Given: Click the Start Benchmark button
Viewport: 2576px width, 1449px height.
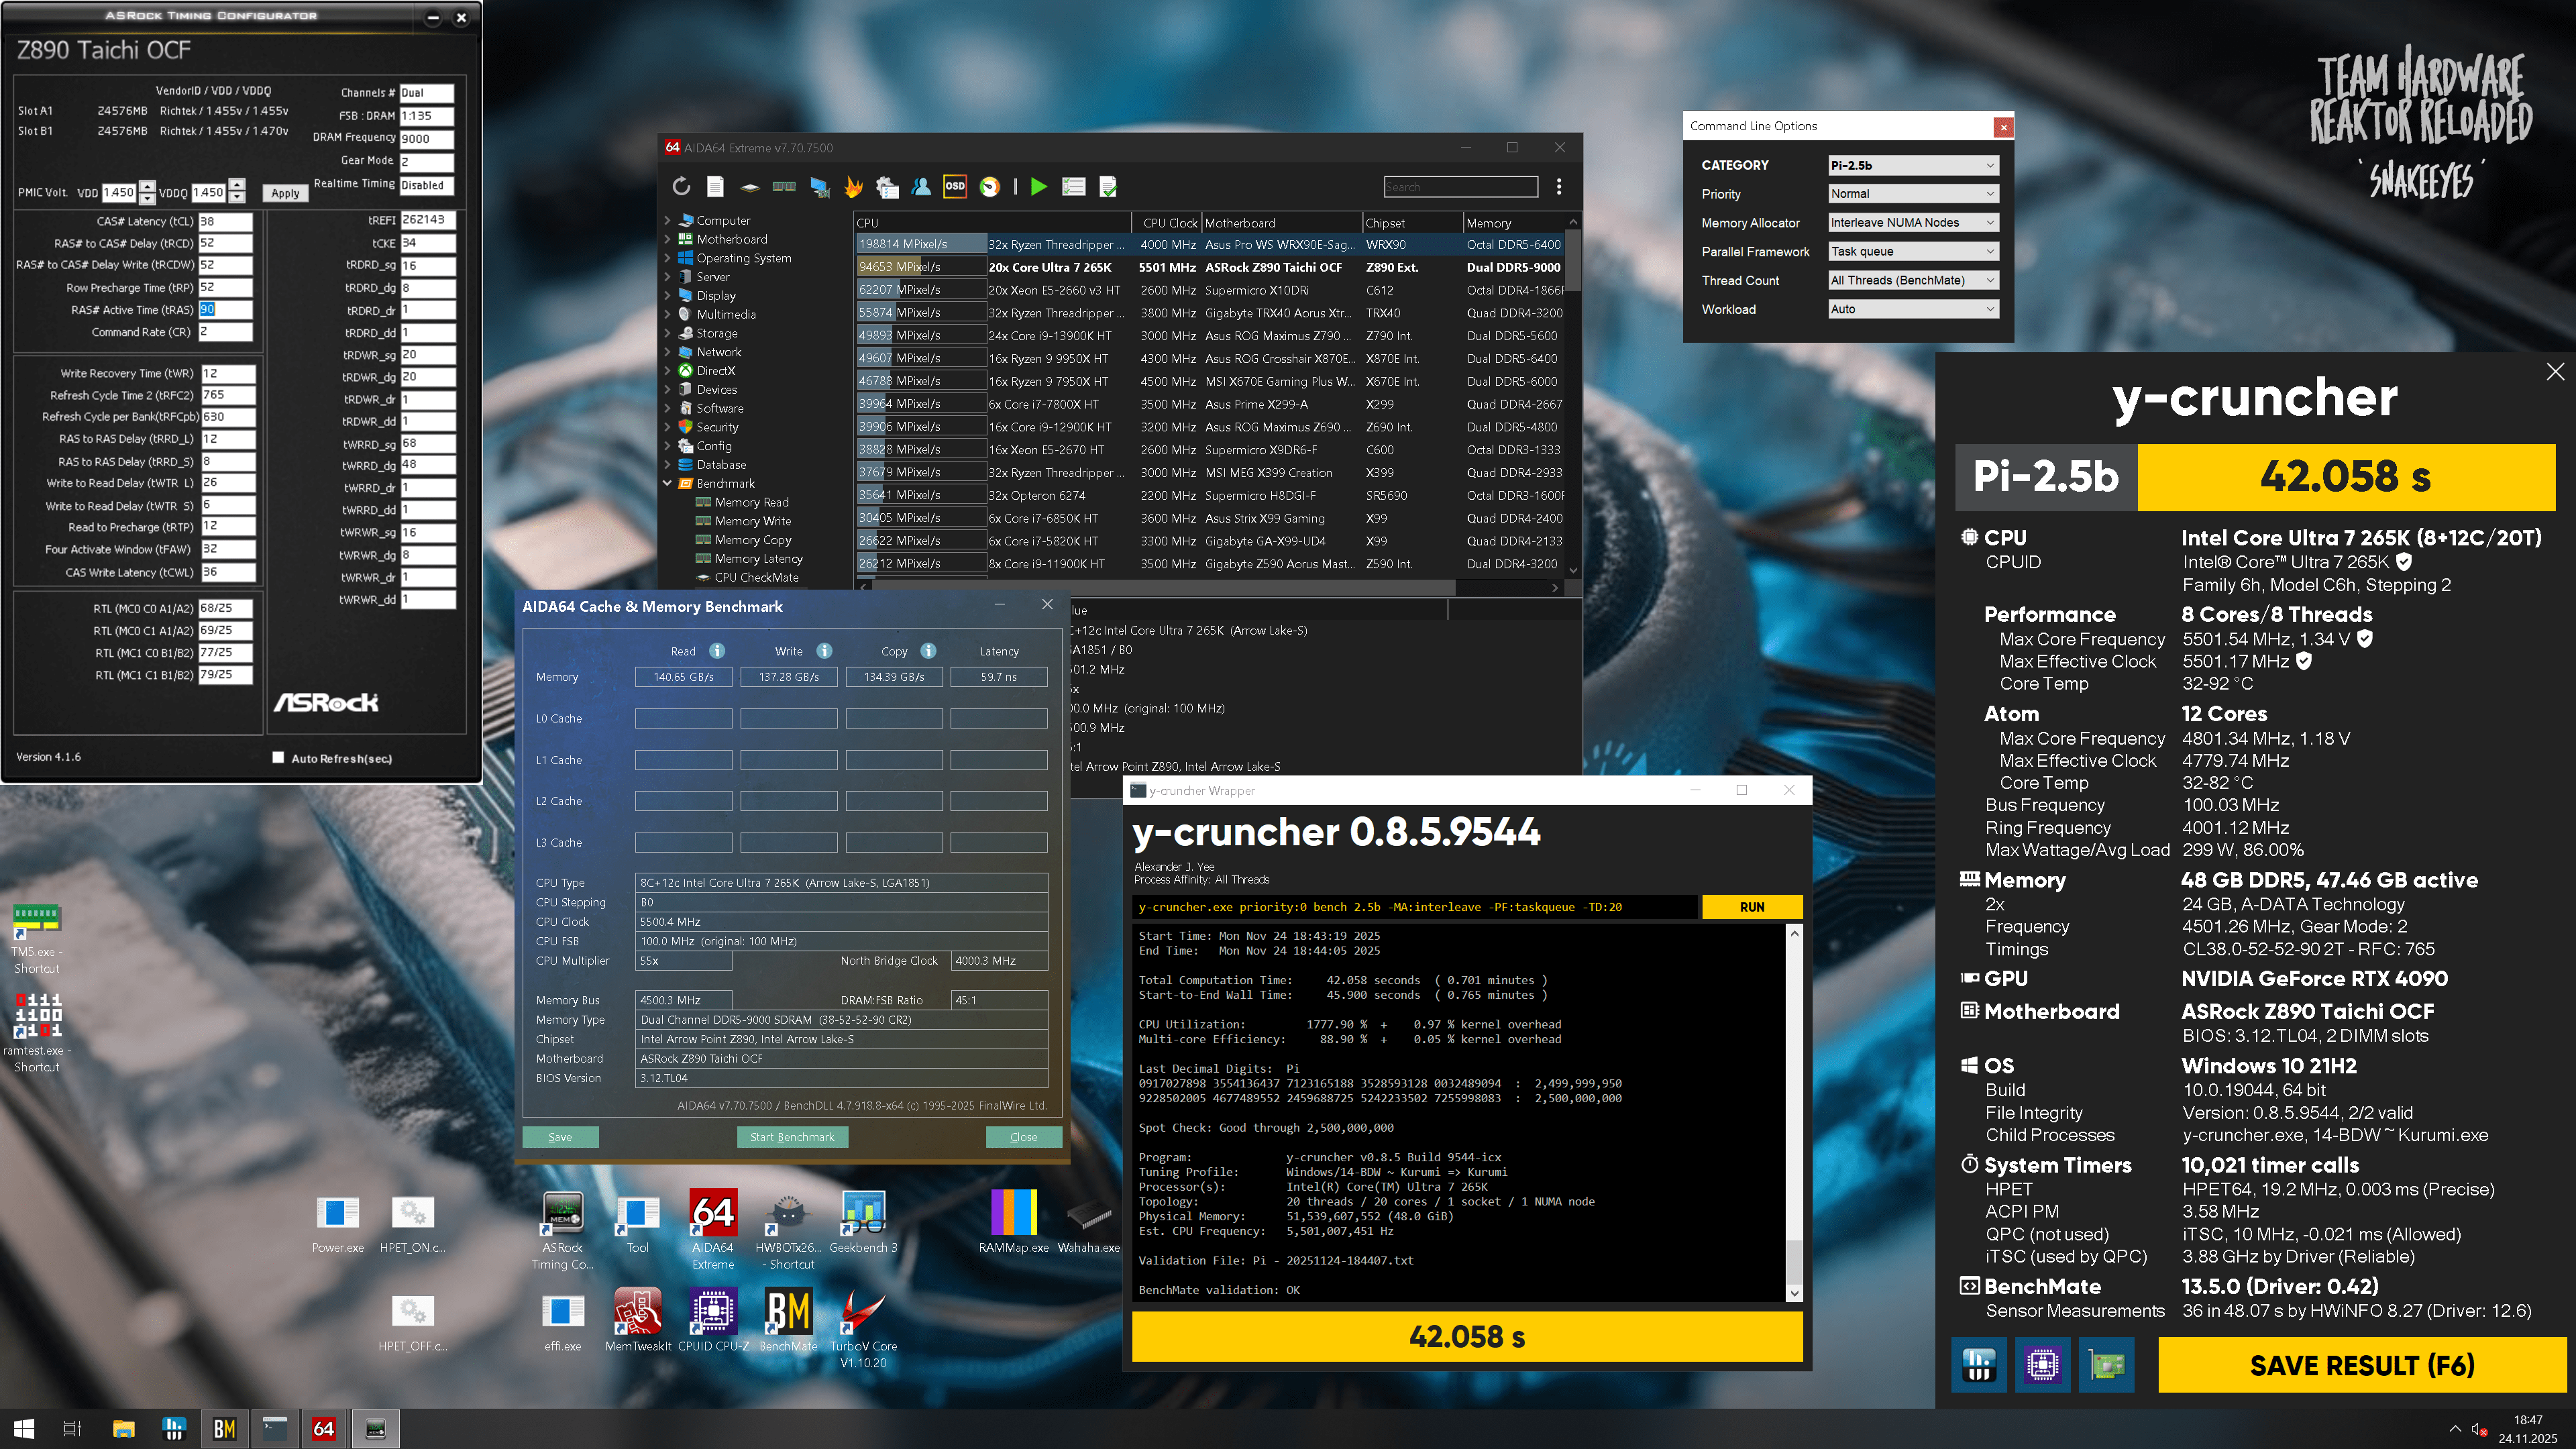Looking at the screenshot, I should pyautogui.click(x=792, y=1136).
